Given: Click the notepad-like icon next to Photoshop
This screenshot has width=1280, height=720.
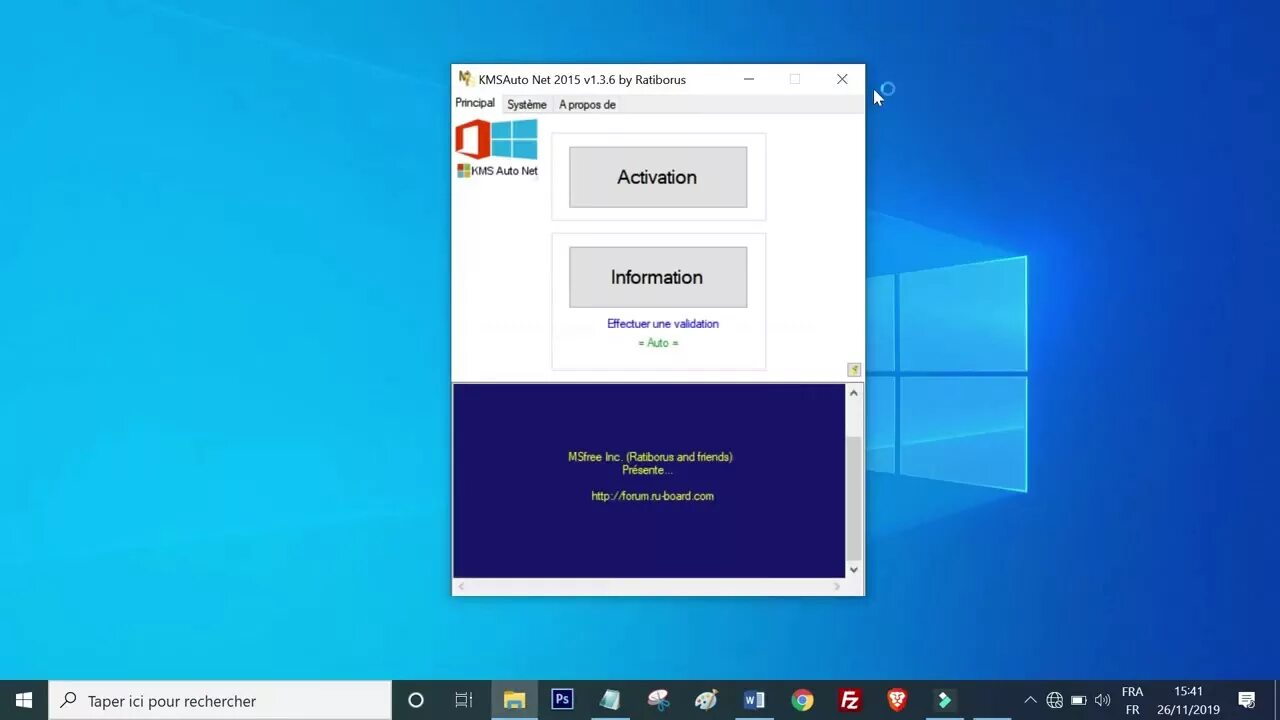Looking at the screenshot, I should (x=610, y=700).
